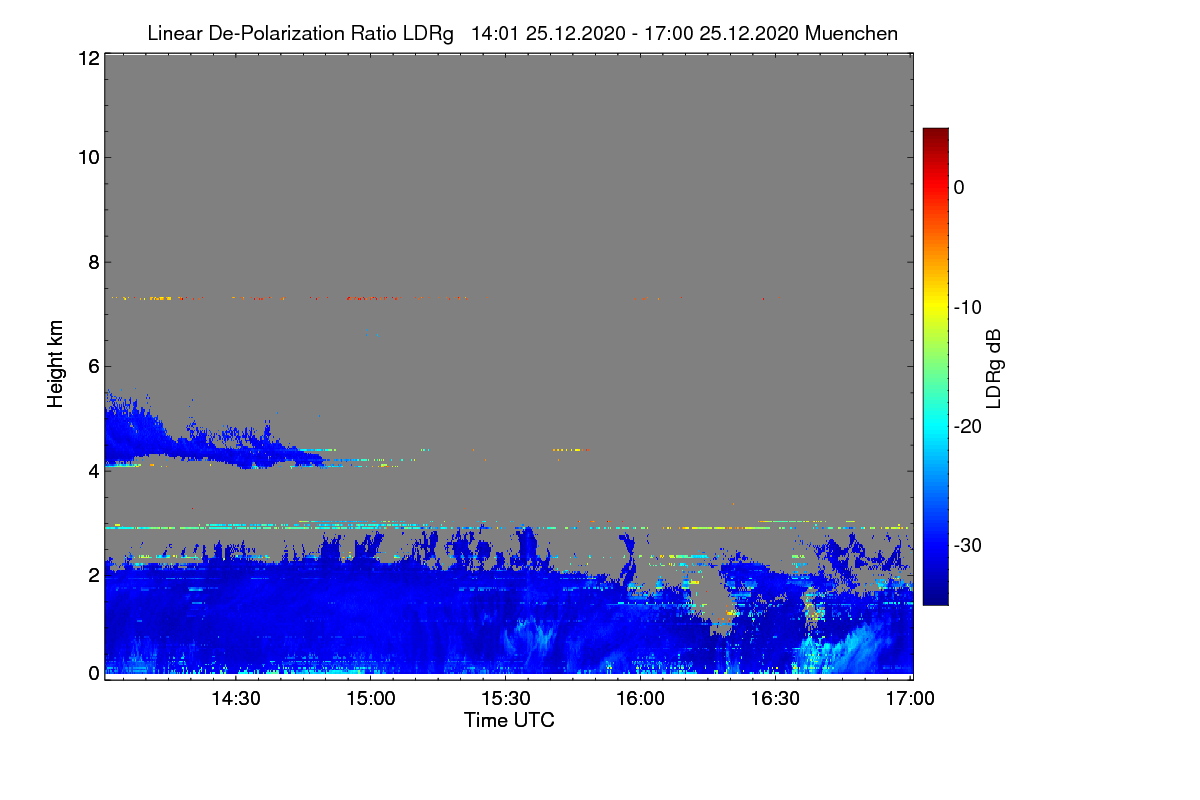This screenshot has height=800, width=1200.
Task: Click the '2' height tick label
Action: (x=93, y=575)
